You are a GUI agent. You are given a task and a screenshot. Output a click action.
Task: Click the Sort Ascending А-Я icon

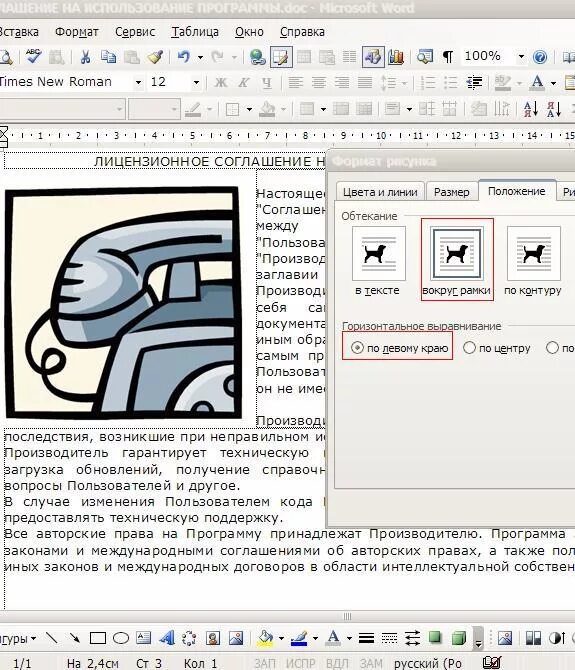pyautogui.click(x=531, y=109)
